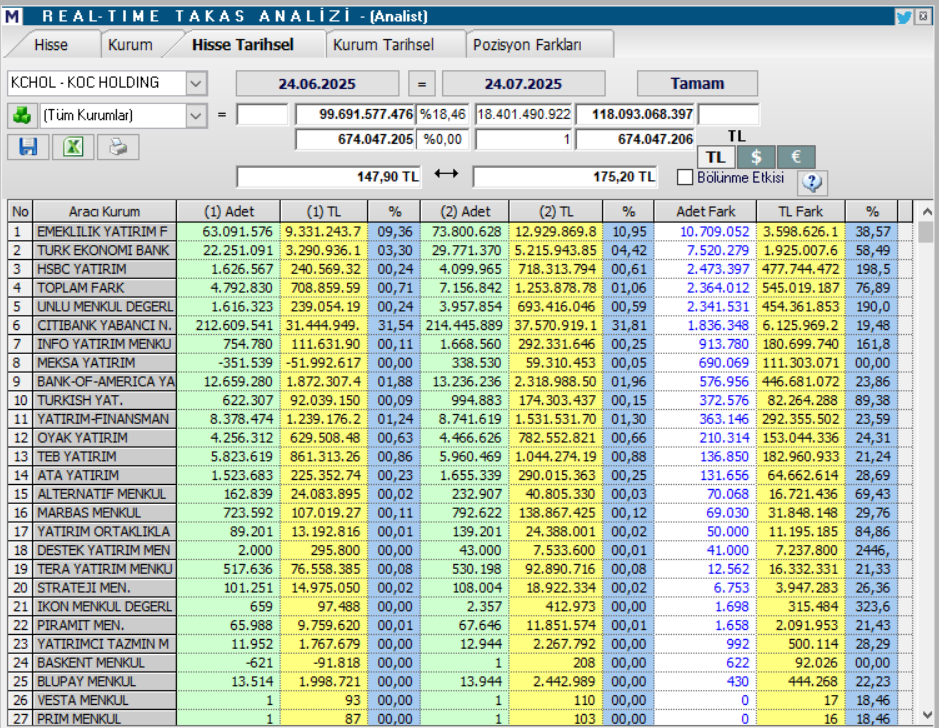Save data with the floppy disk icon
Image resolution: width=939 pixels, height=728 pixels.
(28, 147)
